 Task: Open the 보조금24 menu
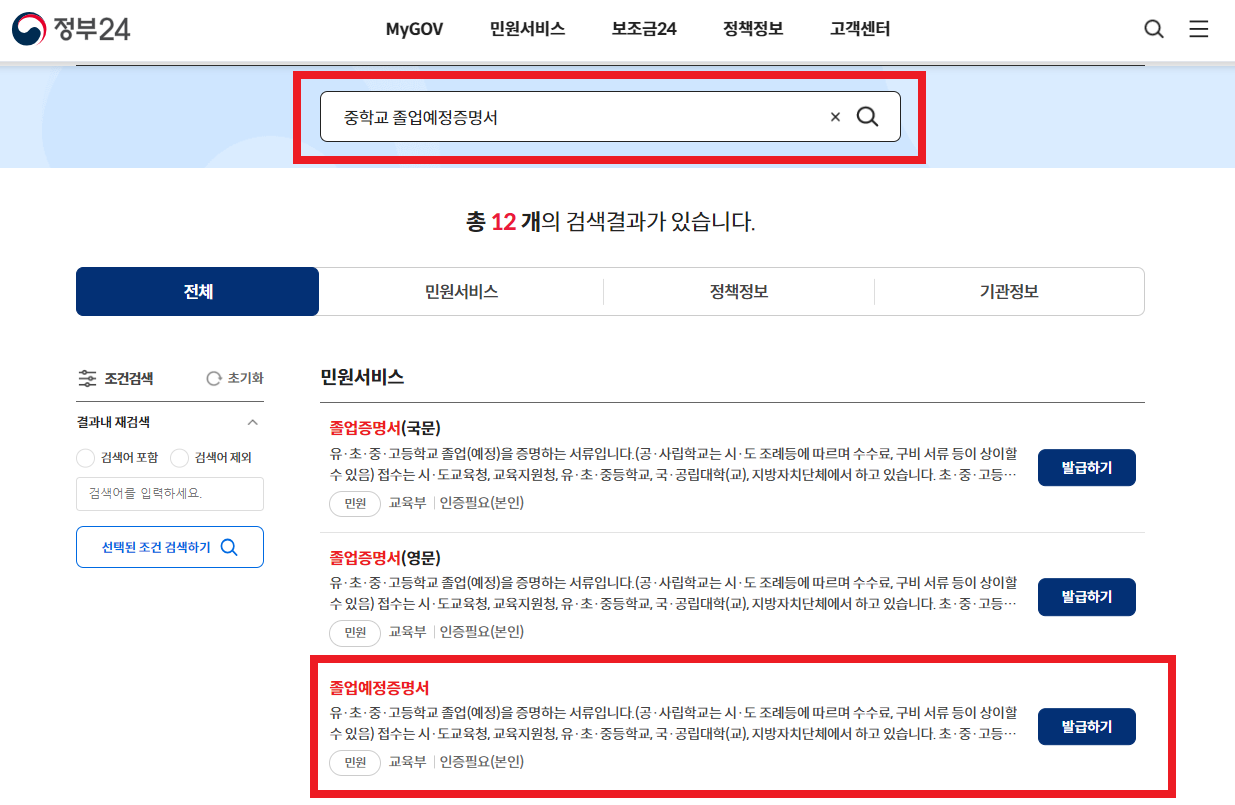click(643, 29)
